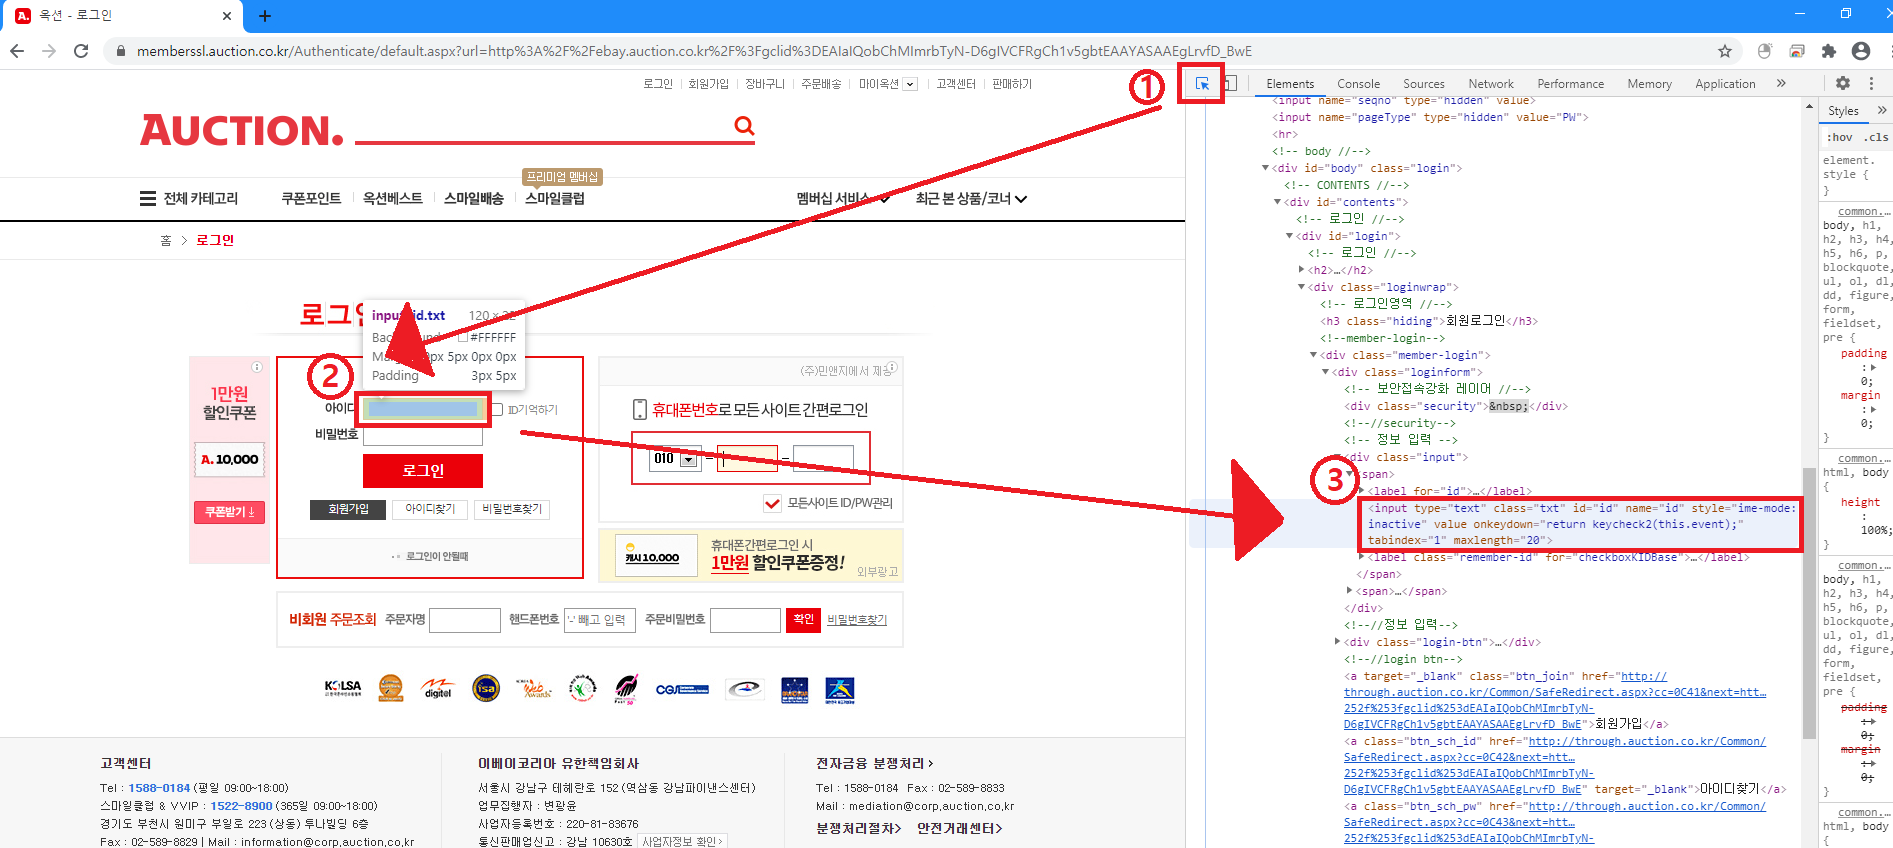Click the red 확인 button
Viewport: 1893px width, 848px height.
pos(803,620)
